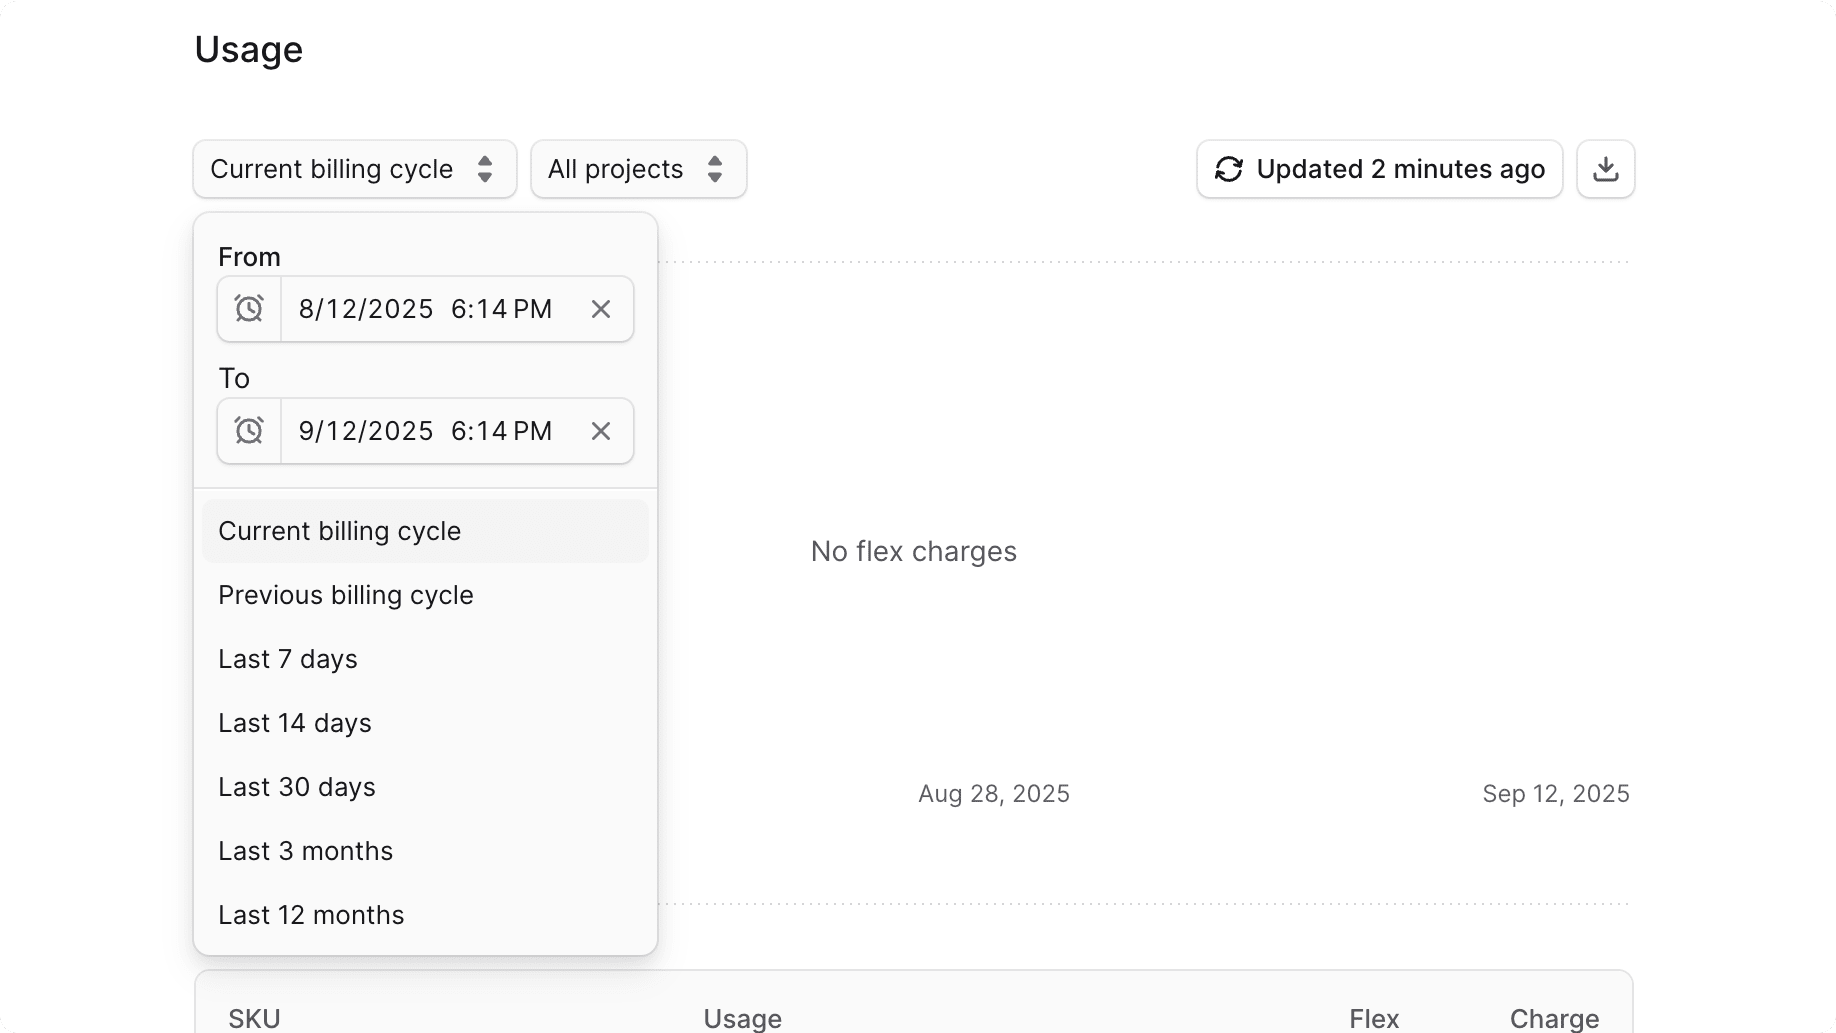Select Last 3 months option
Image resolution: width=1836 pixels, height=1033 pixels.
point(305,851)
